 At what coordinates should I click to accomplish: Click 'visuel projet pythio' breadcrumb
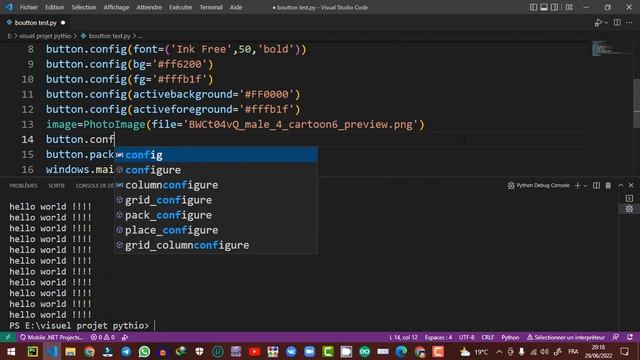[45, 36]
